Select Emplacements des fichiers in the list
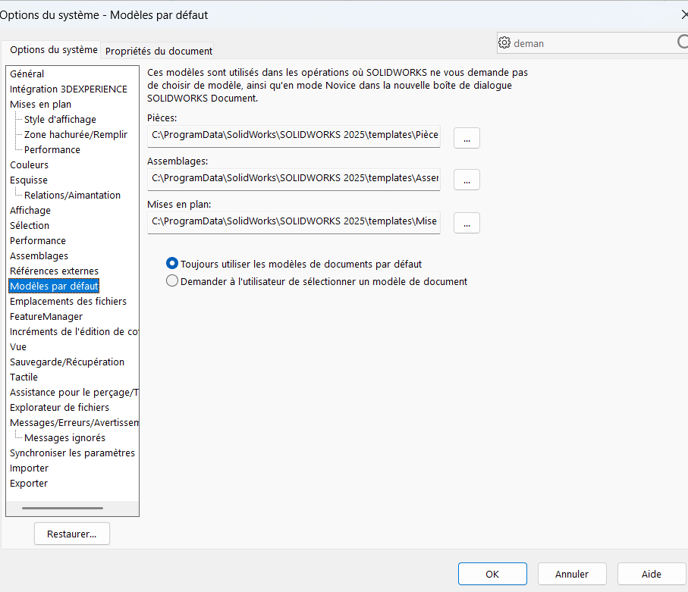The image size is (688, 592). (x=68, y=301)
